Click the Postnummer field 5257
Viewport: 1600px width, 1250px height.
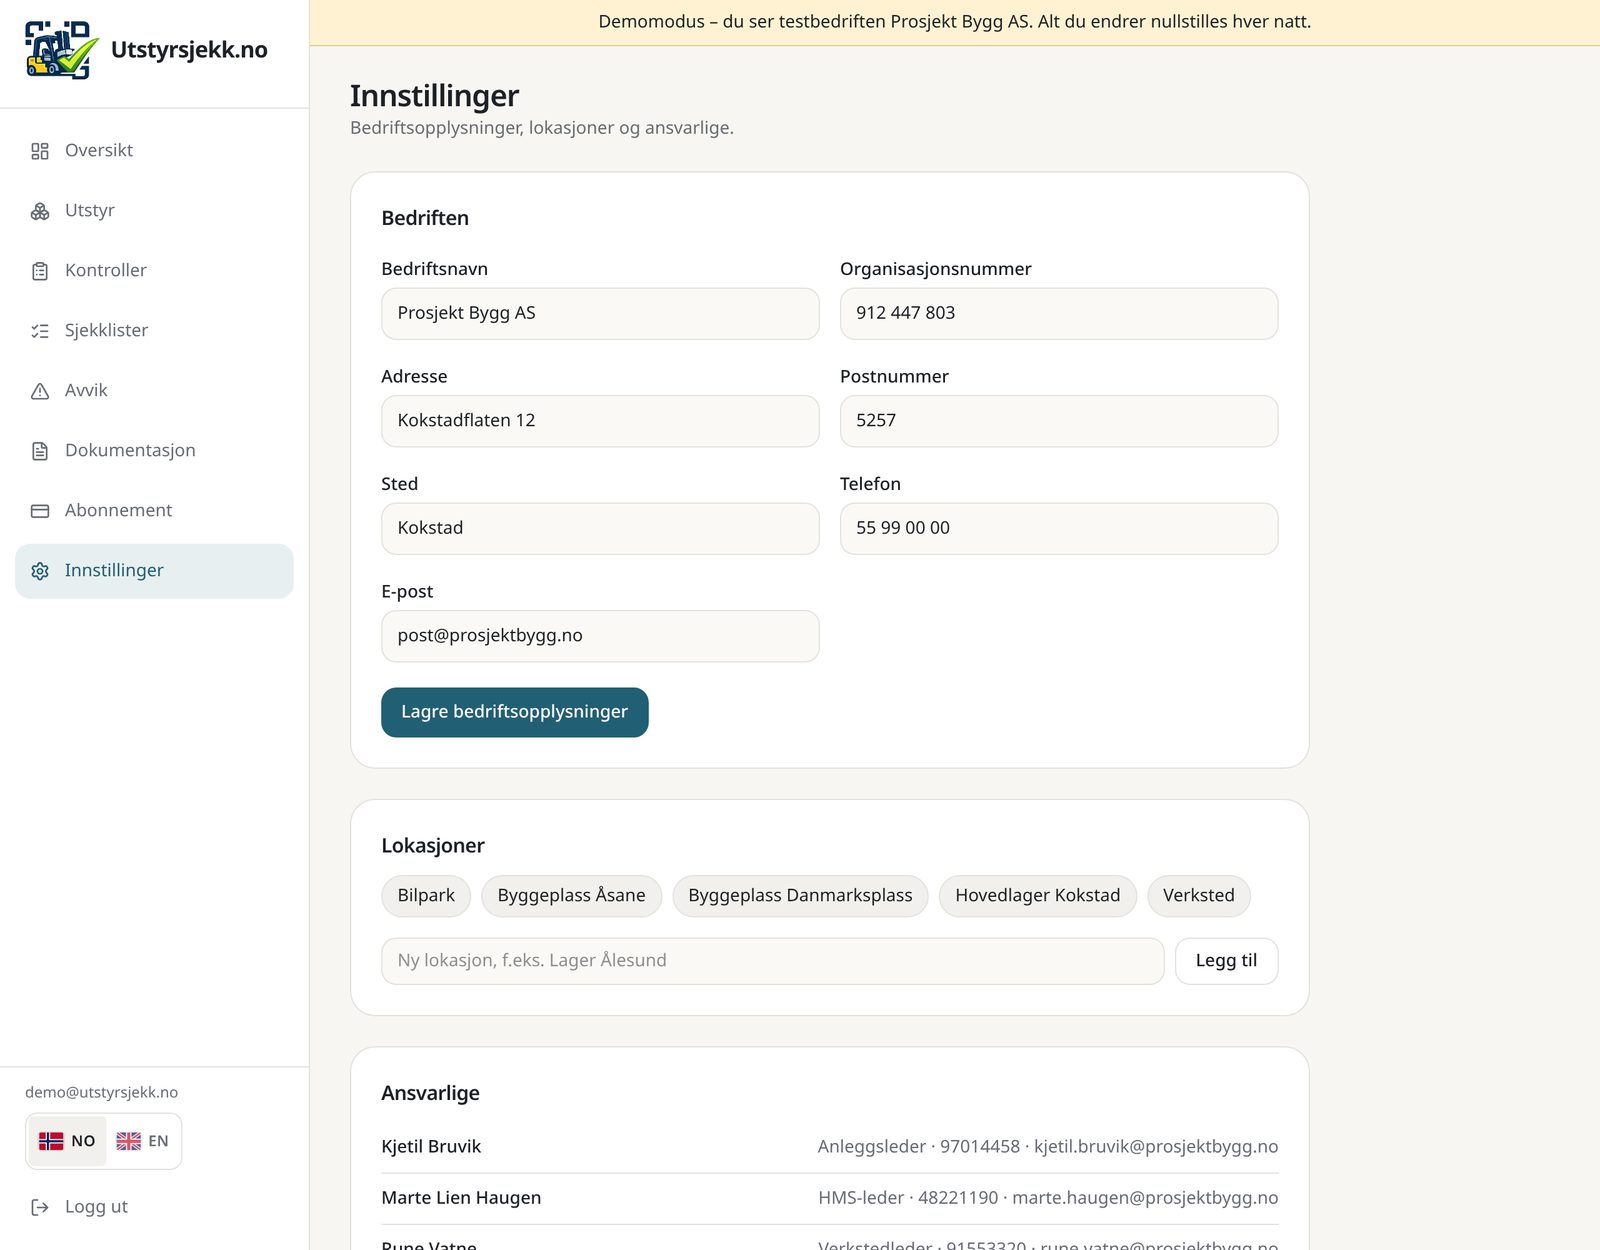1059,421
